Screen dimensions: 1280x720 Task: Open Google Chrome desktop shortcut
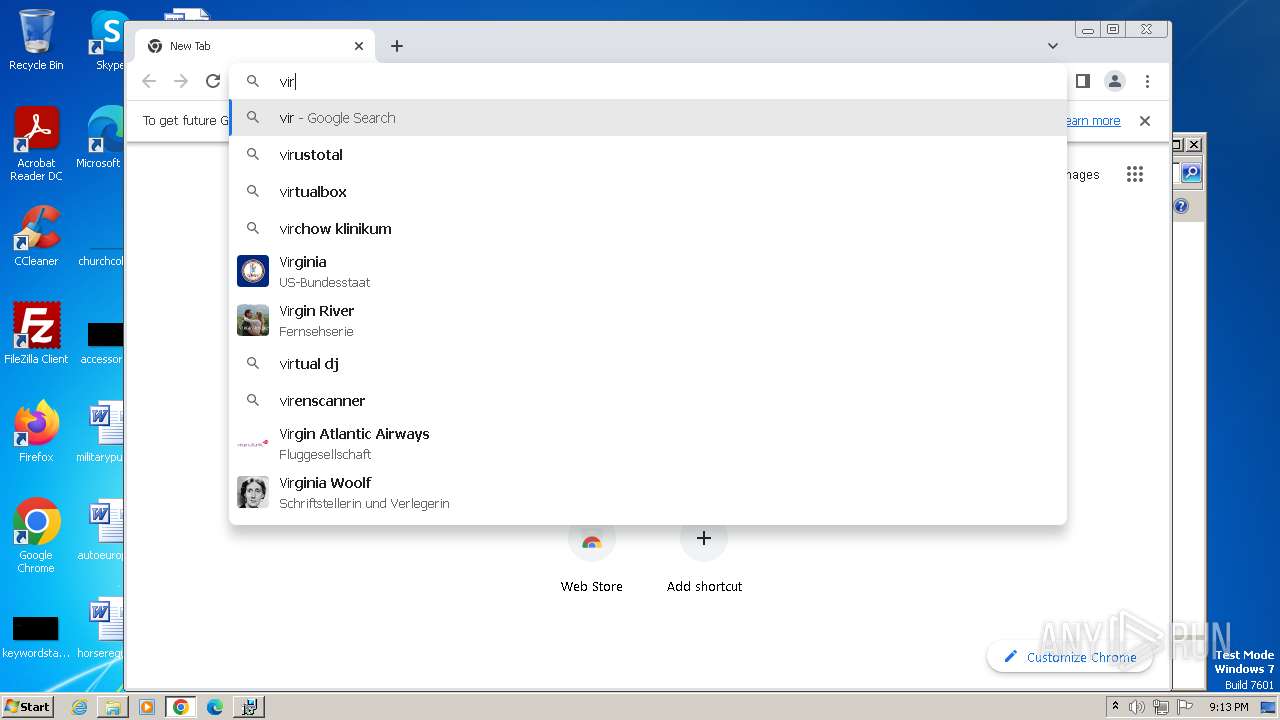36,536
